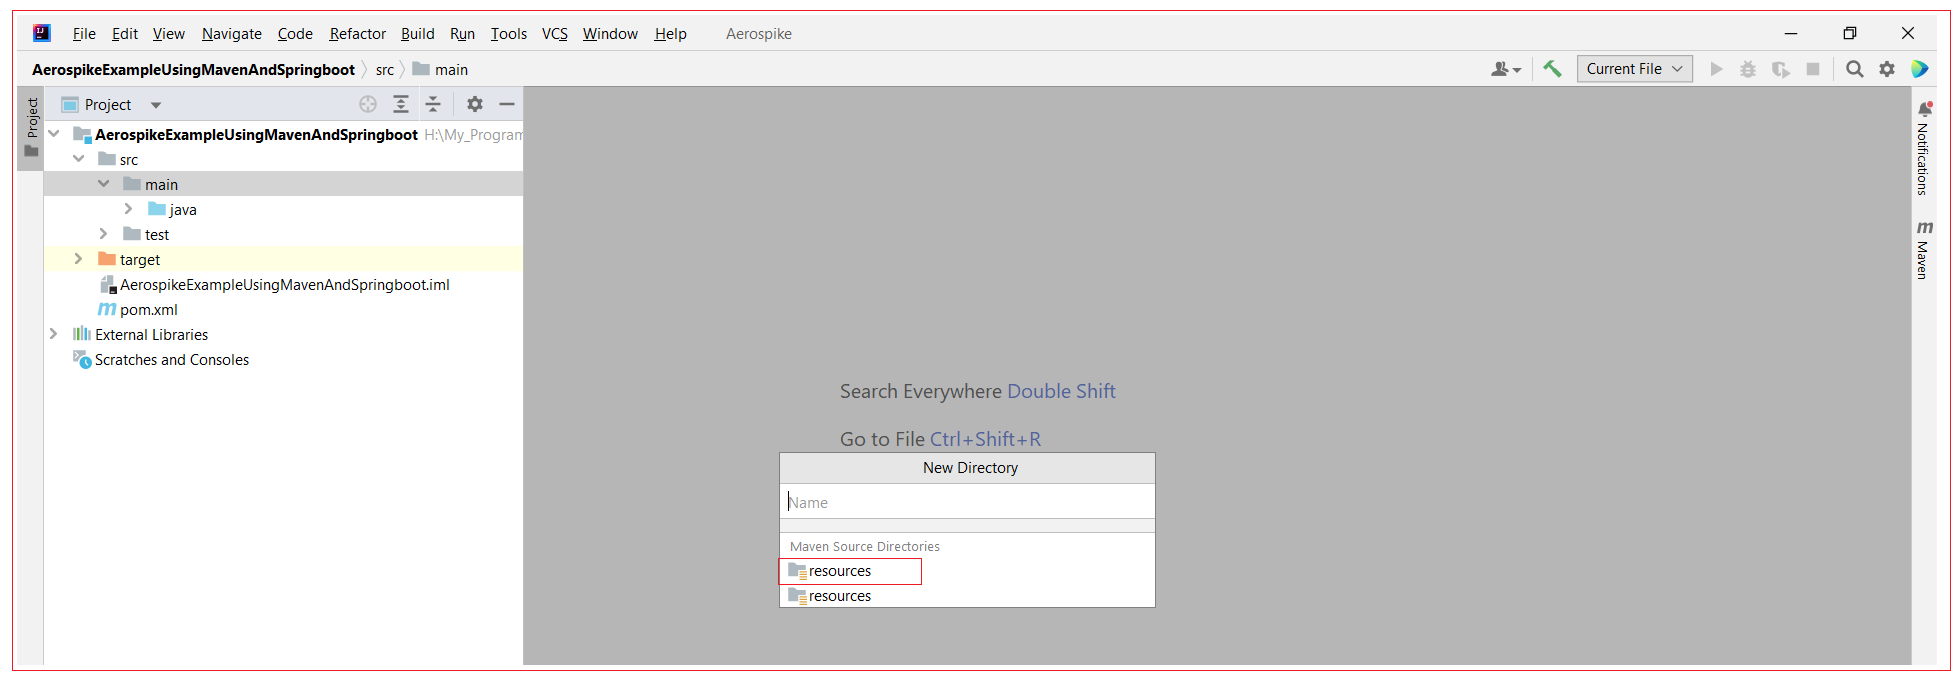Open the Navigate menu
Image resolution: width=1959 pixels, height=677 pixels.
tap(232, 34)
